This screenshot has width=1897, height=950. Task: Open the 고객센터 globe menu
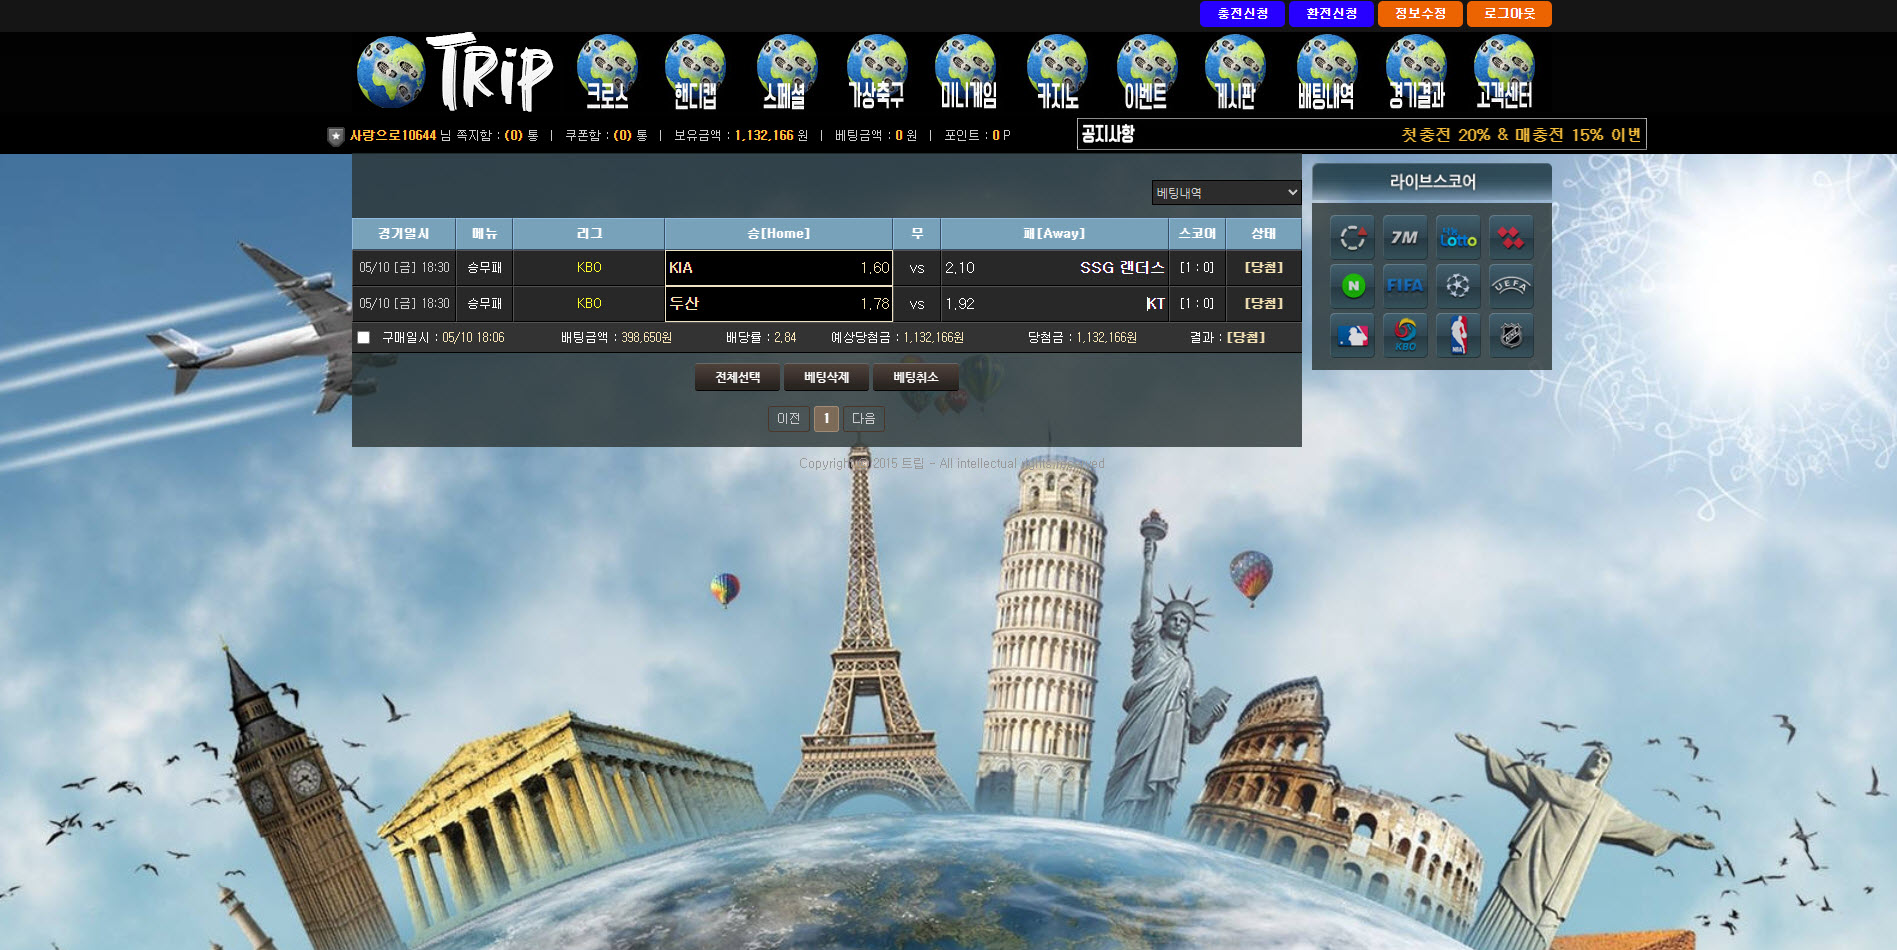click(1504, 72)
